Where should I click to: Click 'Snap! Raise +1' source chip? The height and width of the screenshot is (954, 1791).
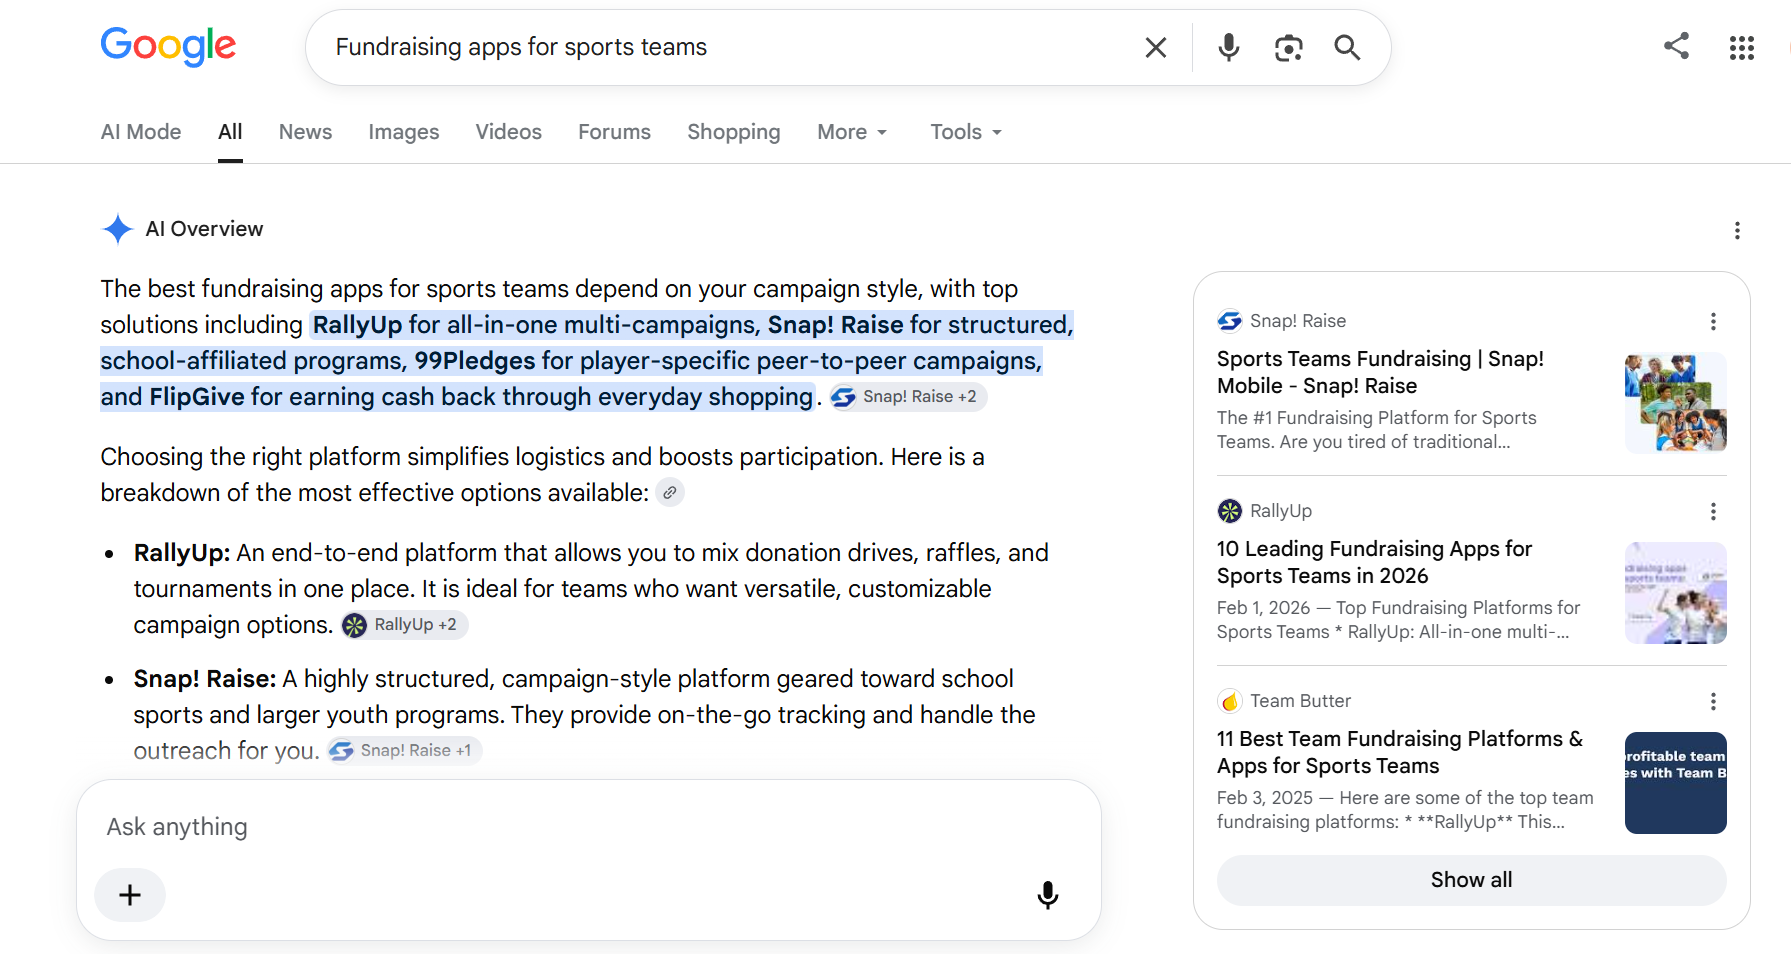pos(404,751)
